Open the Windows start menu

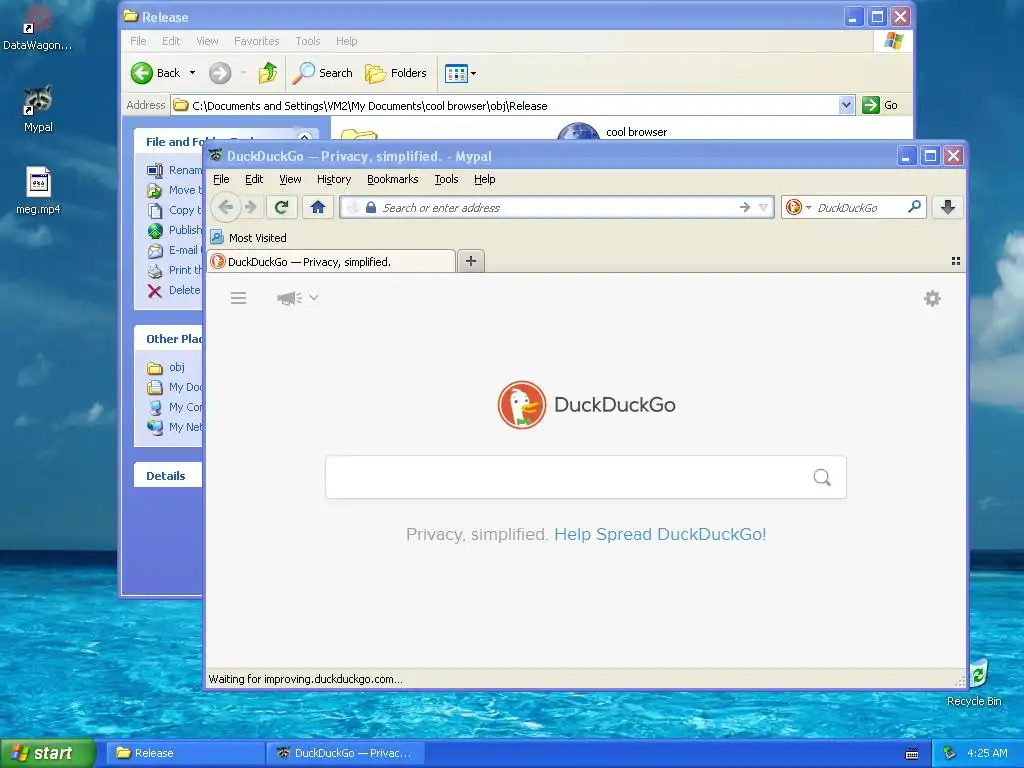48,753
